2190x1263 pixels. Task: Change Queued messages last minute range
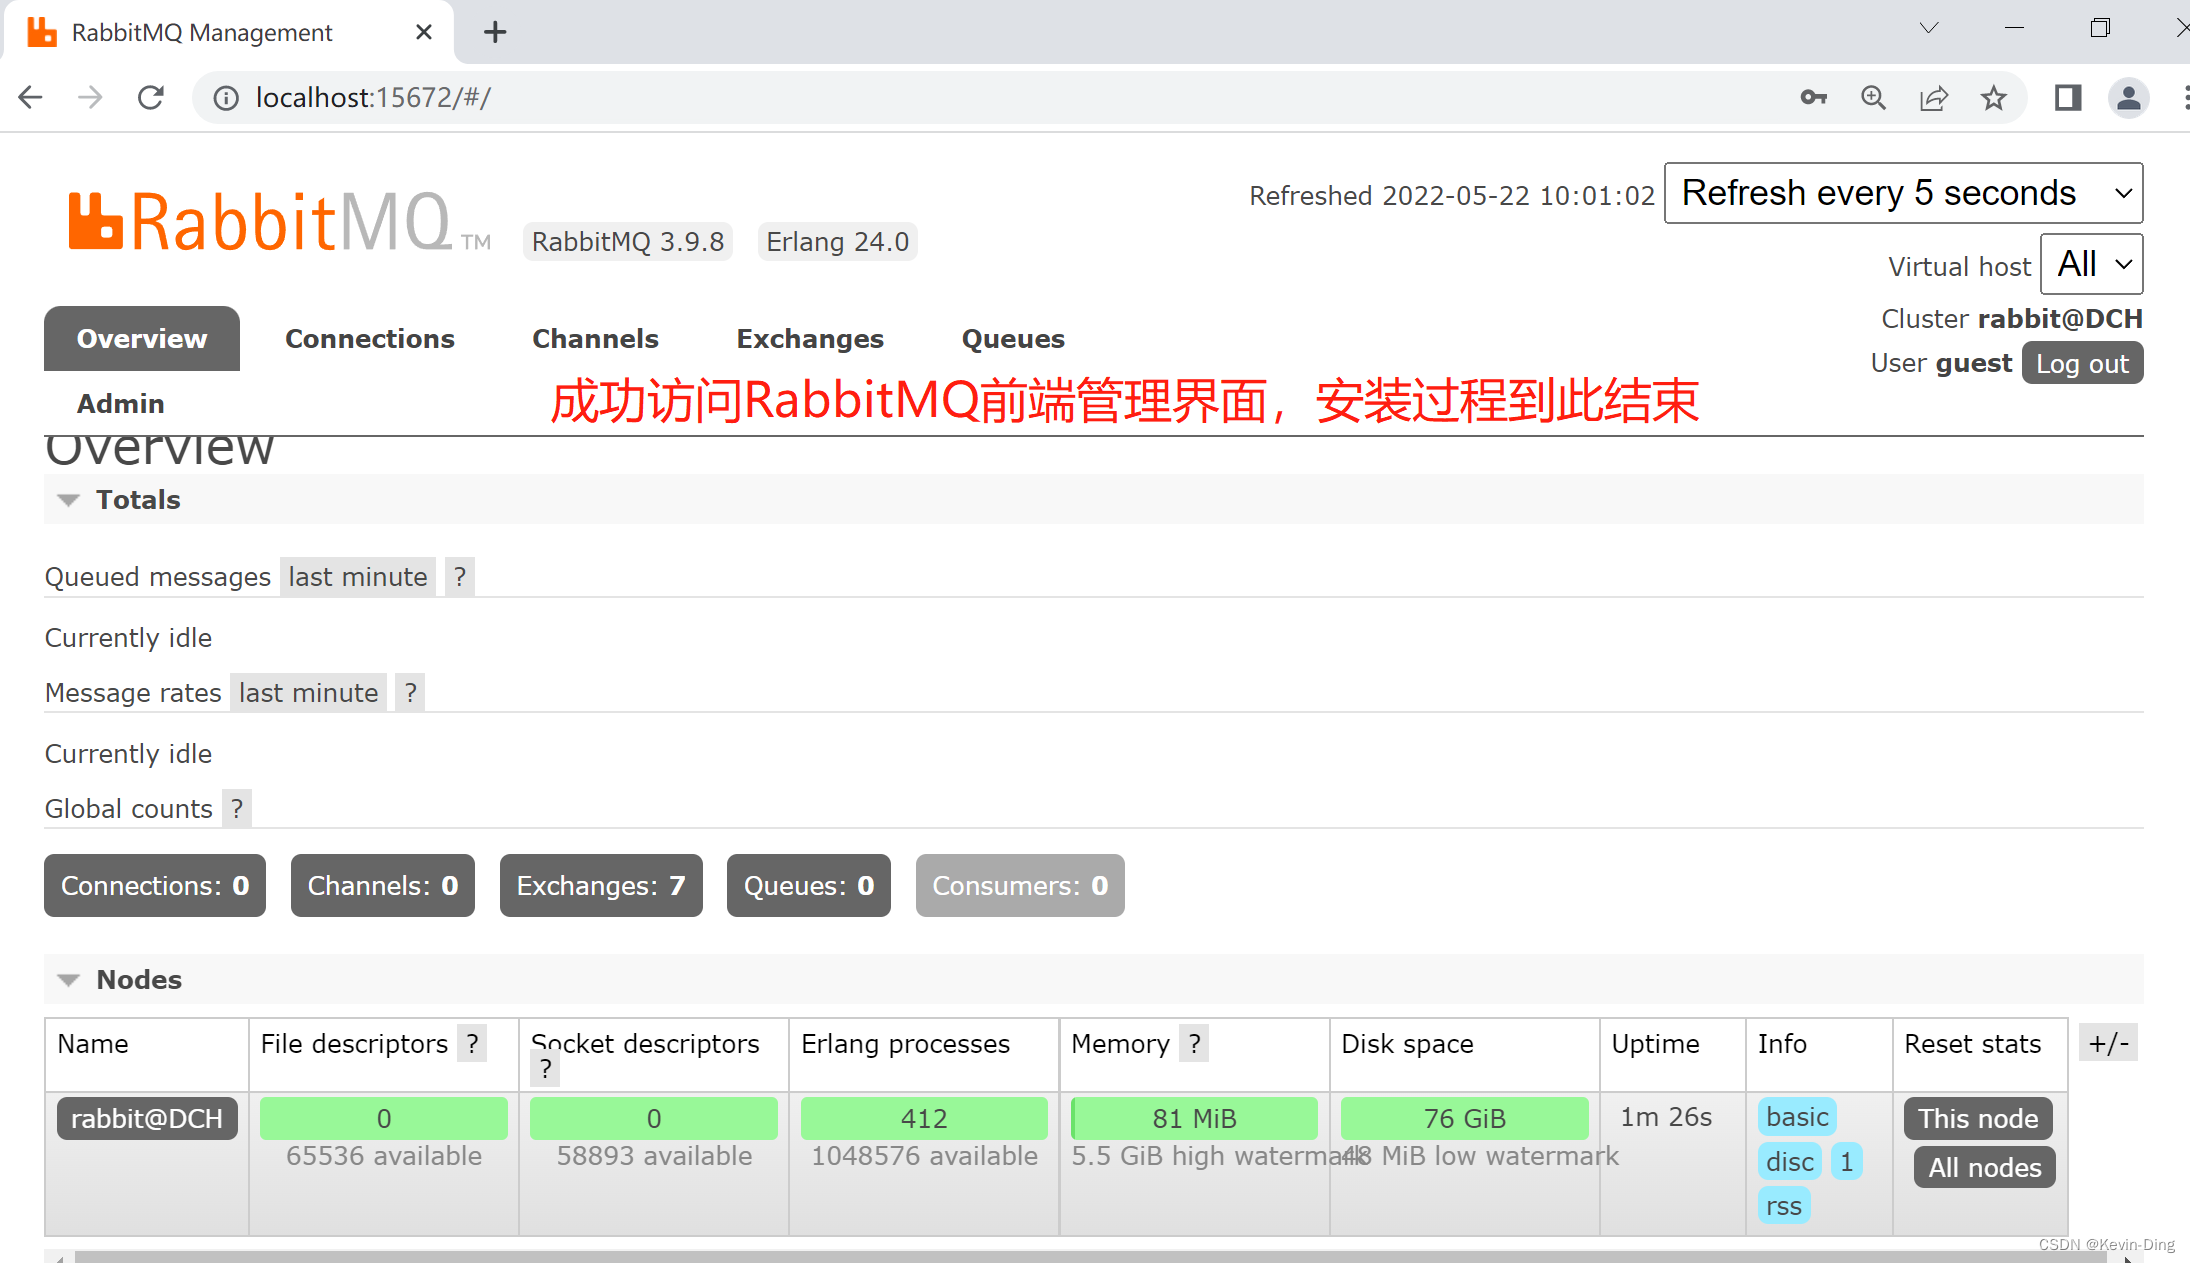pos(358,577)
